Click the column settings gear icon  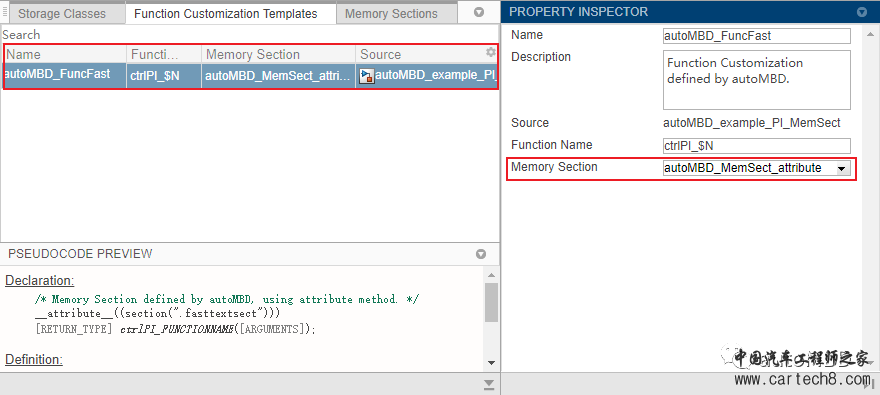[491, 52]
